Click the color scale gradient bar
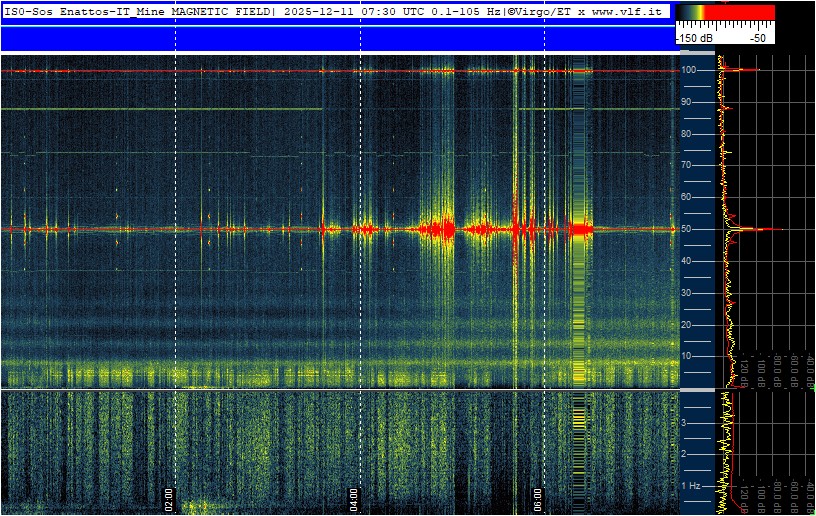Image resolution: width=816 pixels, height=516 pixels. (725, 12)
